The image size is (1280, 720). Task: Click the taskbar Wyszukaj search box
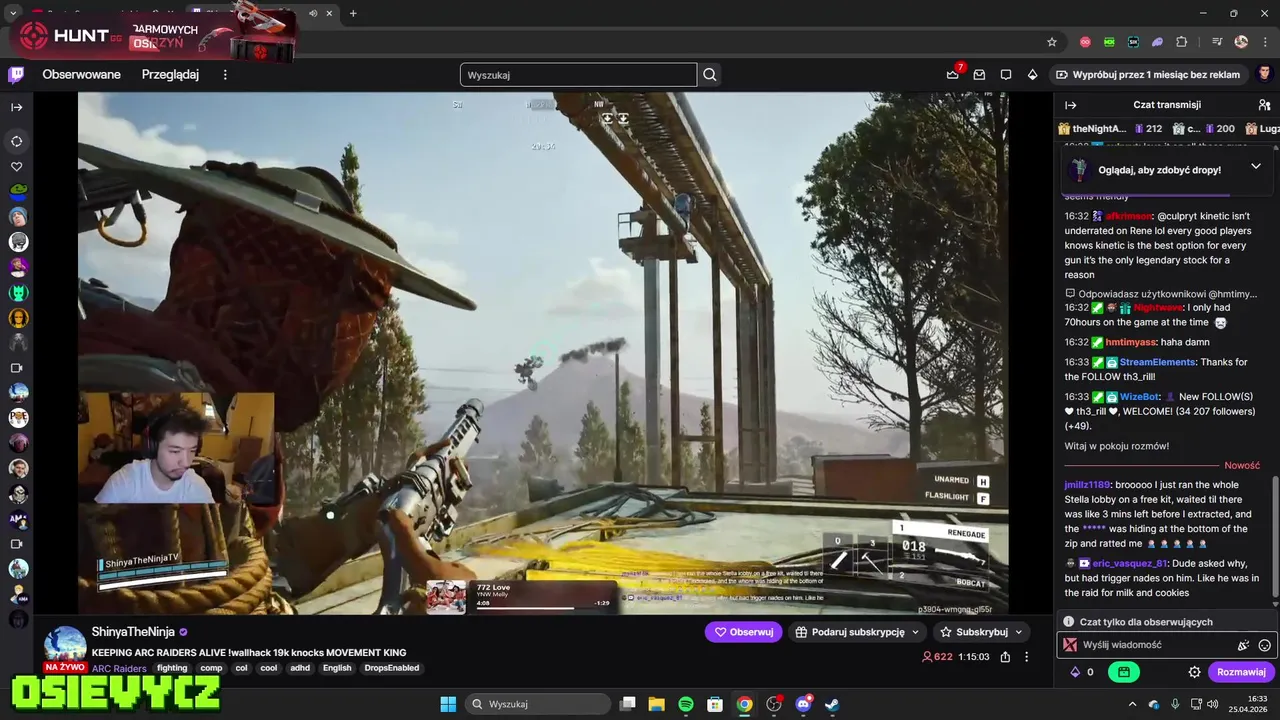tap(538, 704)
